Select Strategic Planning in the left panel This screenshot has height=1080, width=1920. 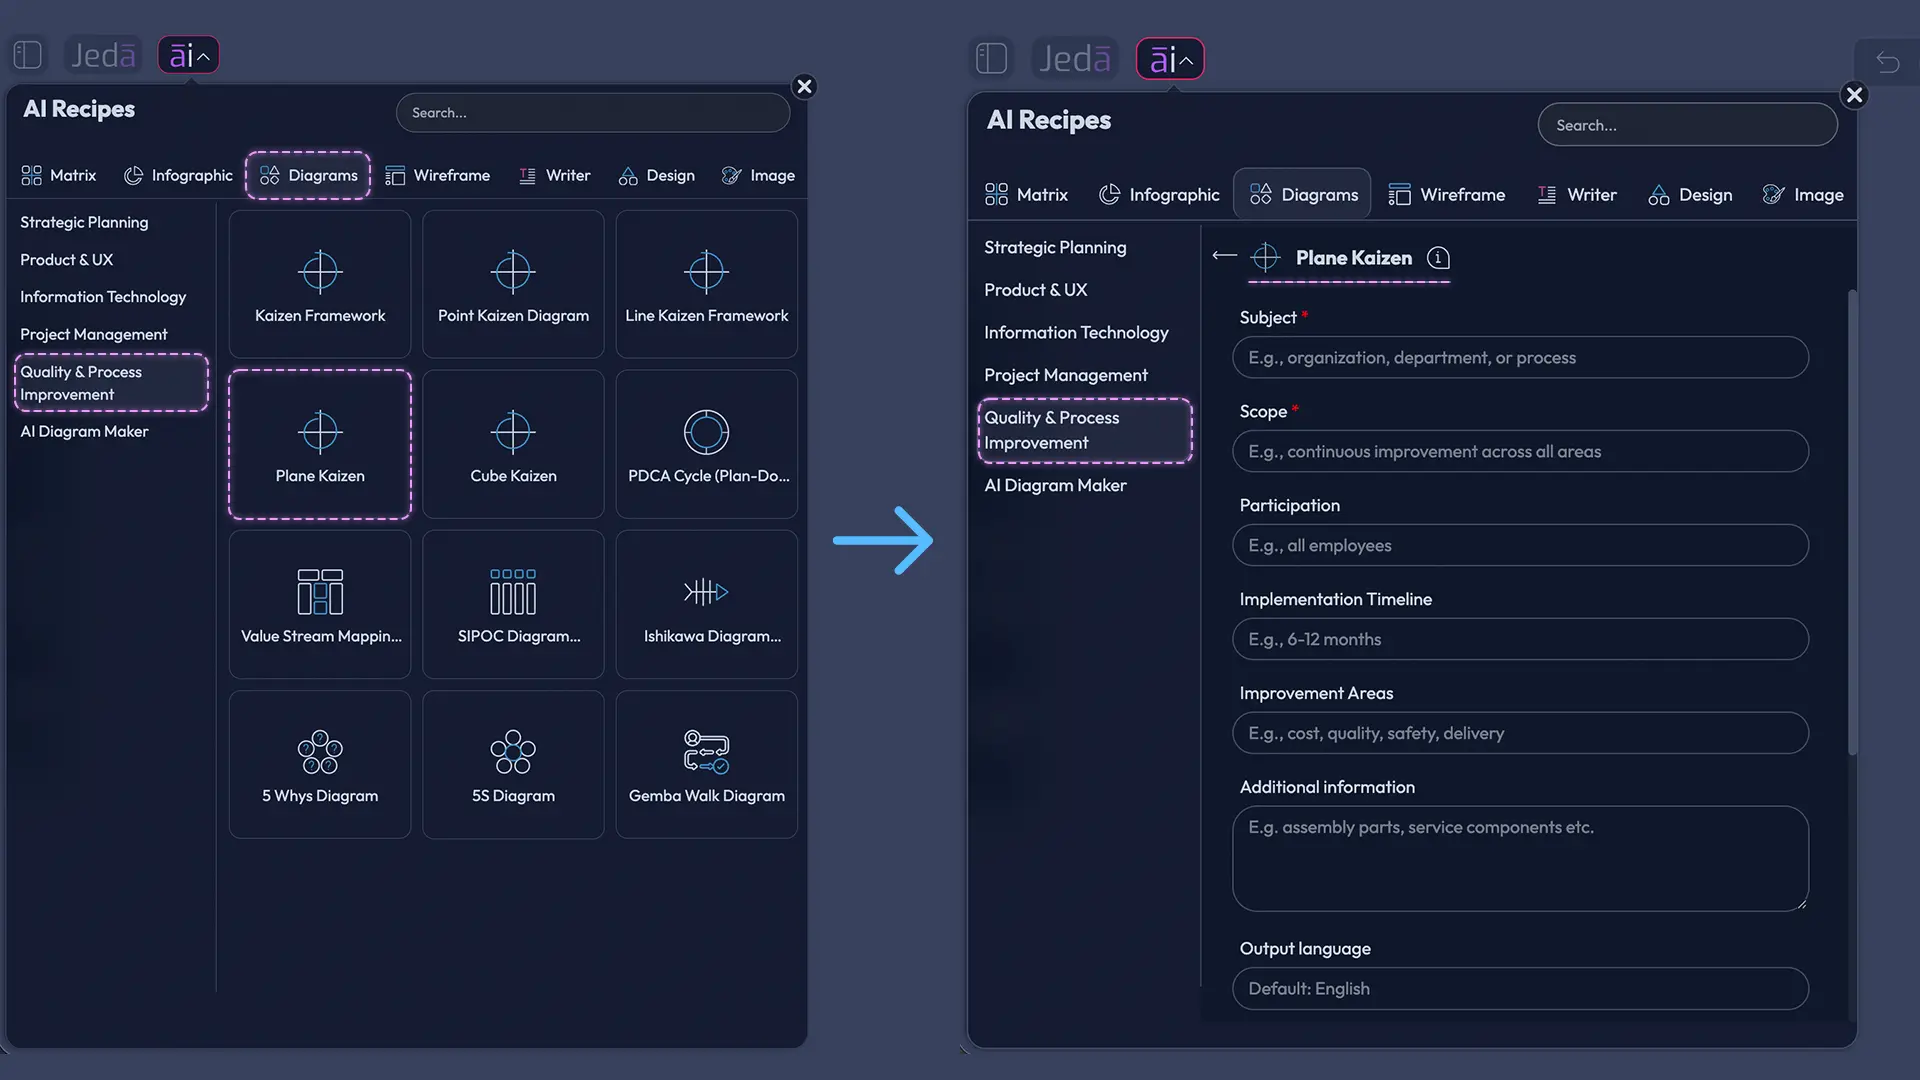(x=84, y=222)
